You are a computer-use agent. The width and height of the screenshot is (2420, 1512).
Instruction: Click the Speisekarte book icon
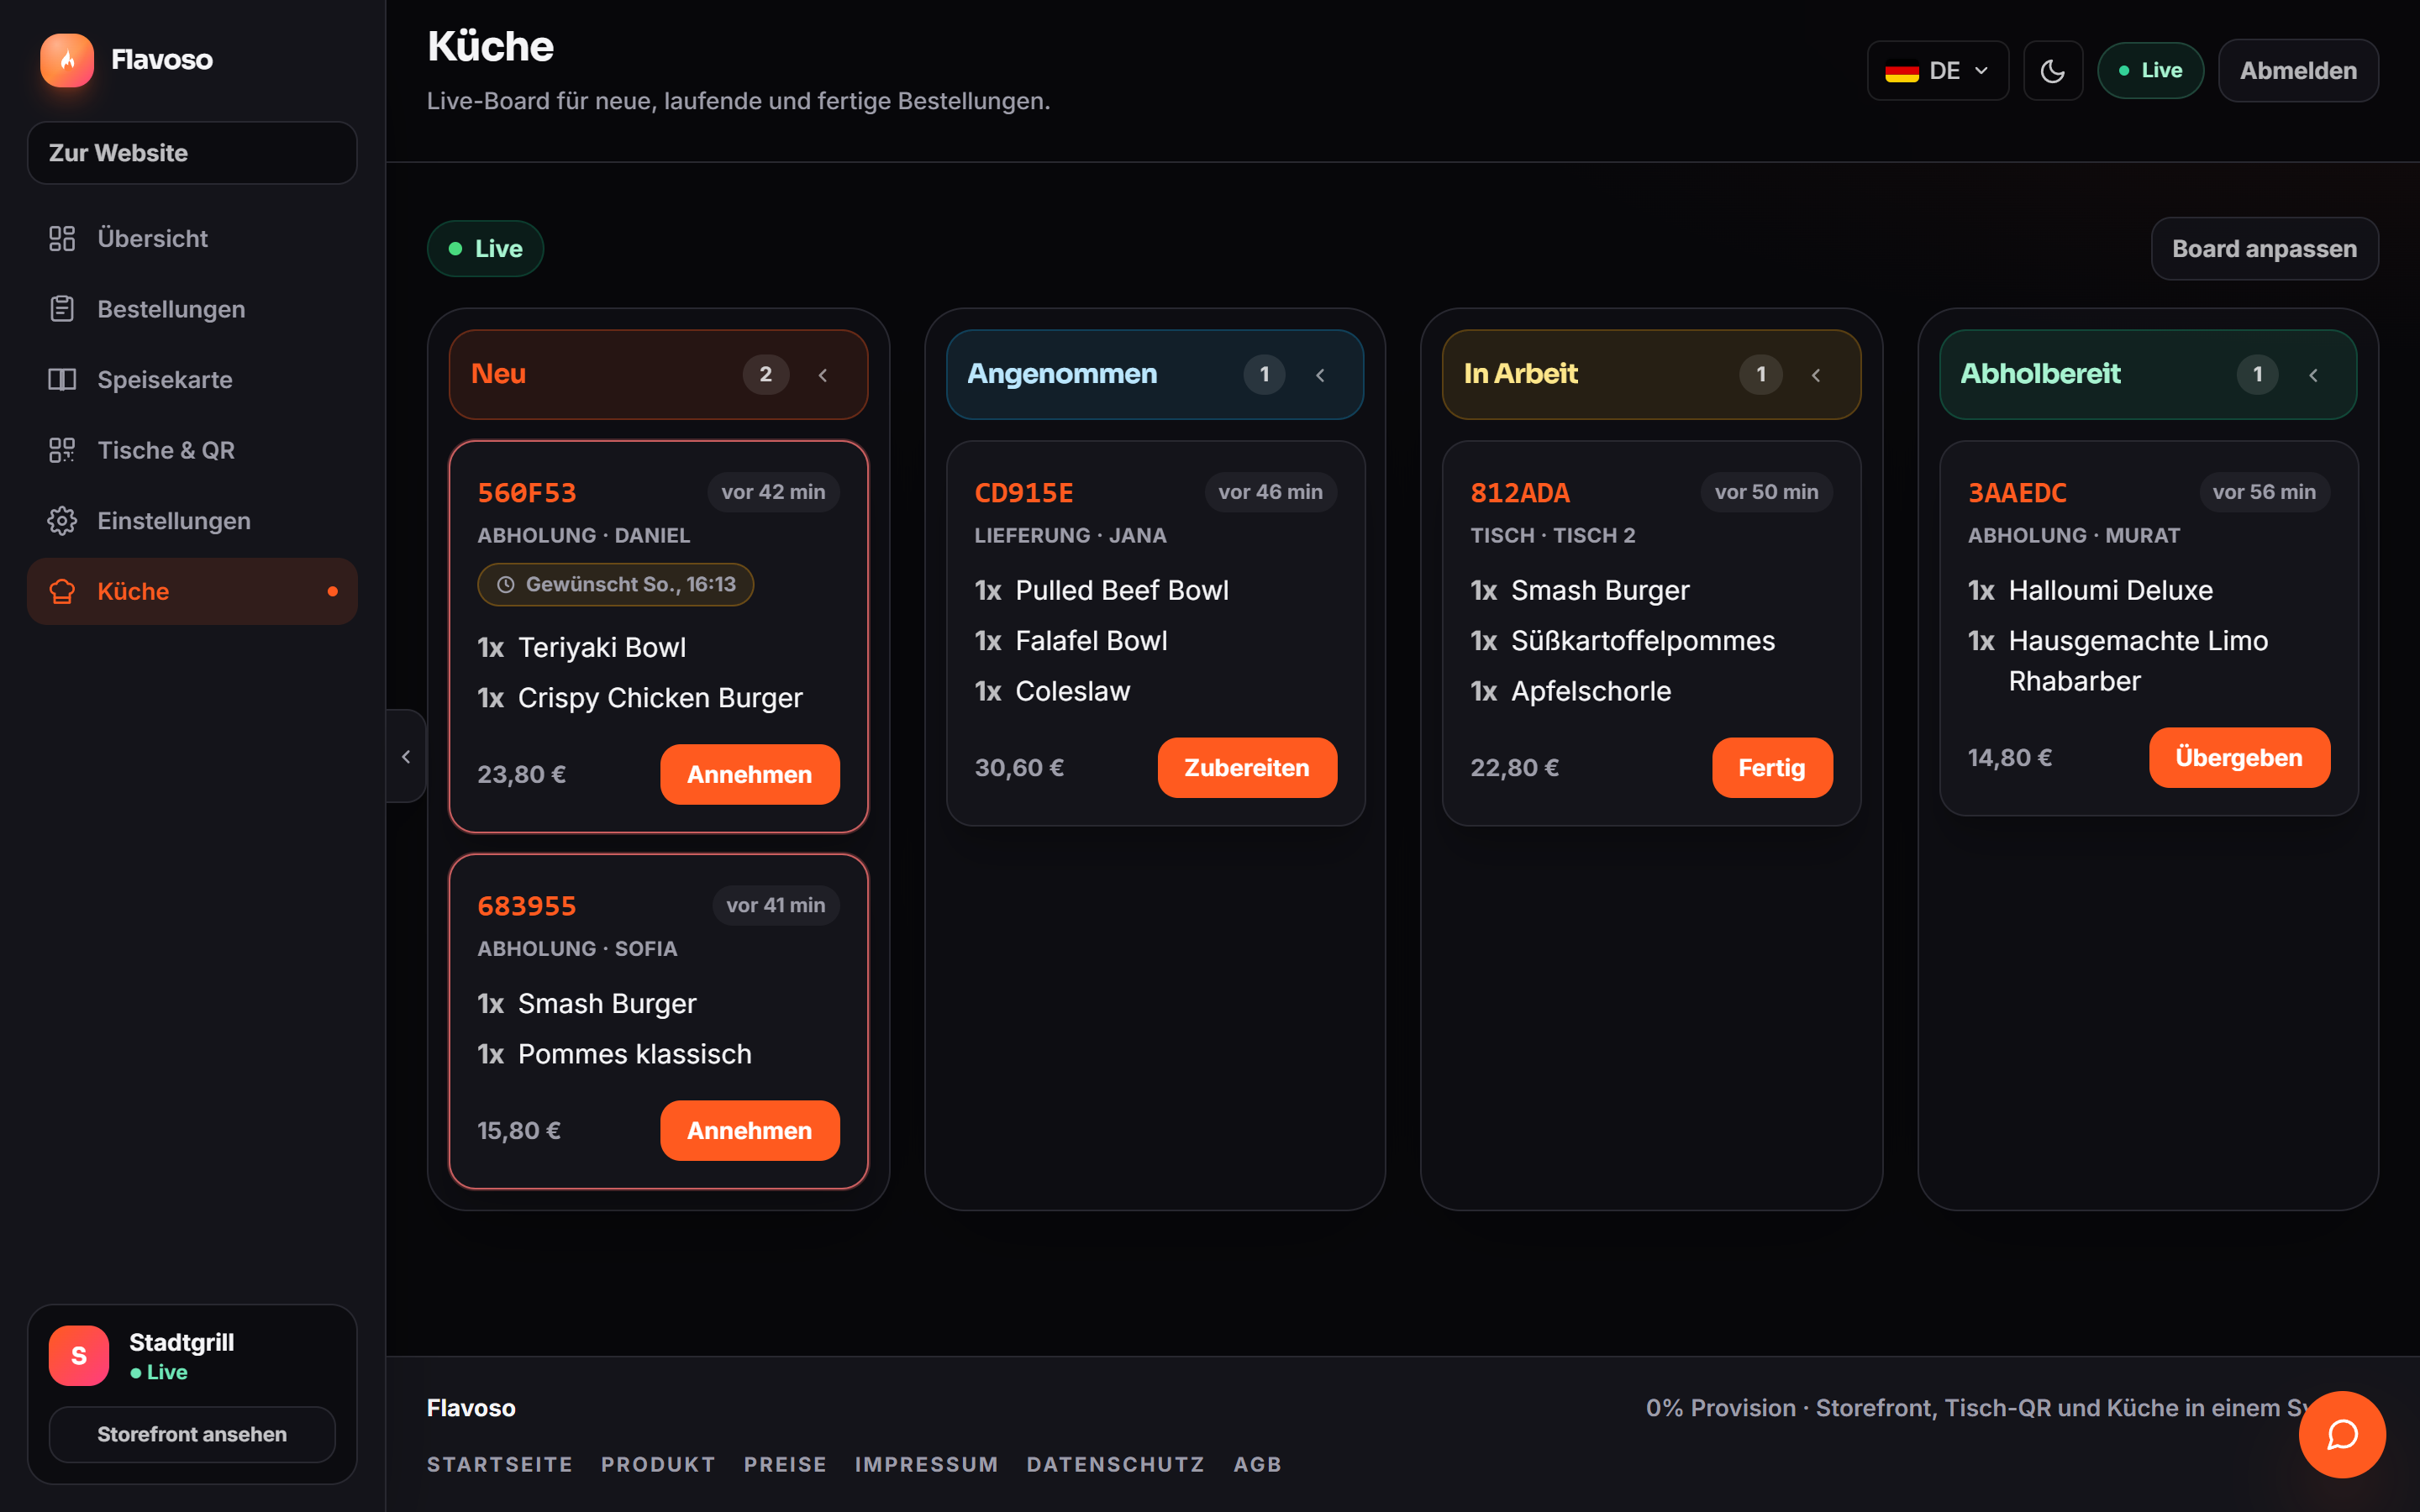click(62, 380)
